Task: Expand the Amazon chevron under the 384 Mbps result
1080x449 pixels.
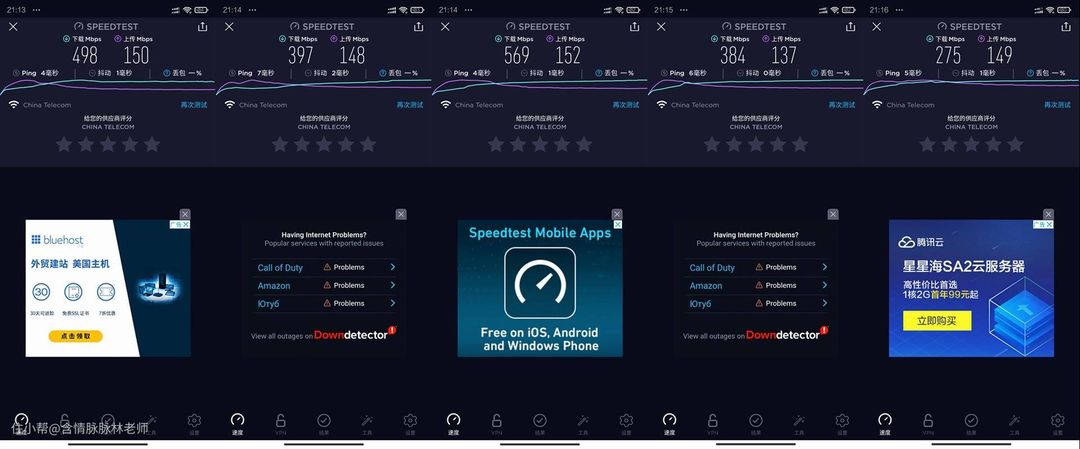Action: (x=824, y=285)
